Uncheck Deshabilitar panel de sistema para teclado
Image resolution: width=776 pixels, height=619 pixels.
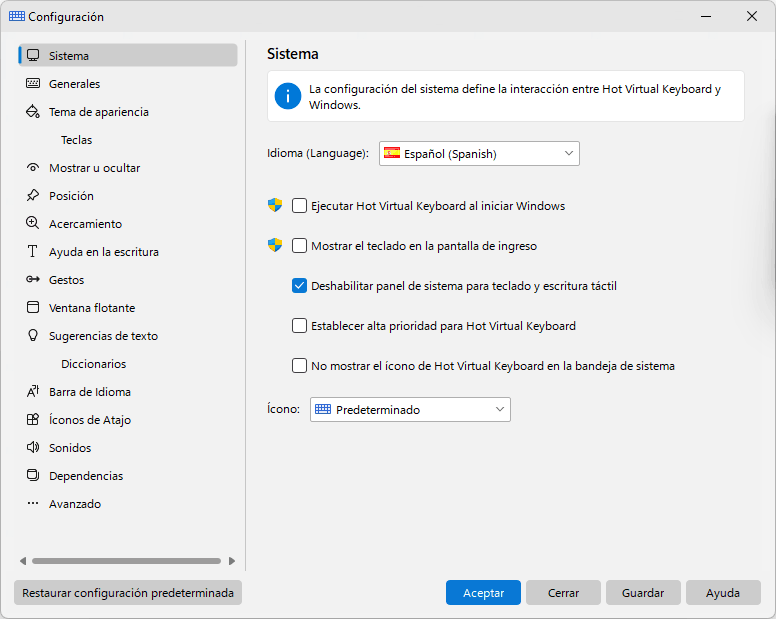tap(299, 286)
